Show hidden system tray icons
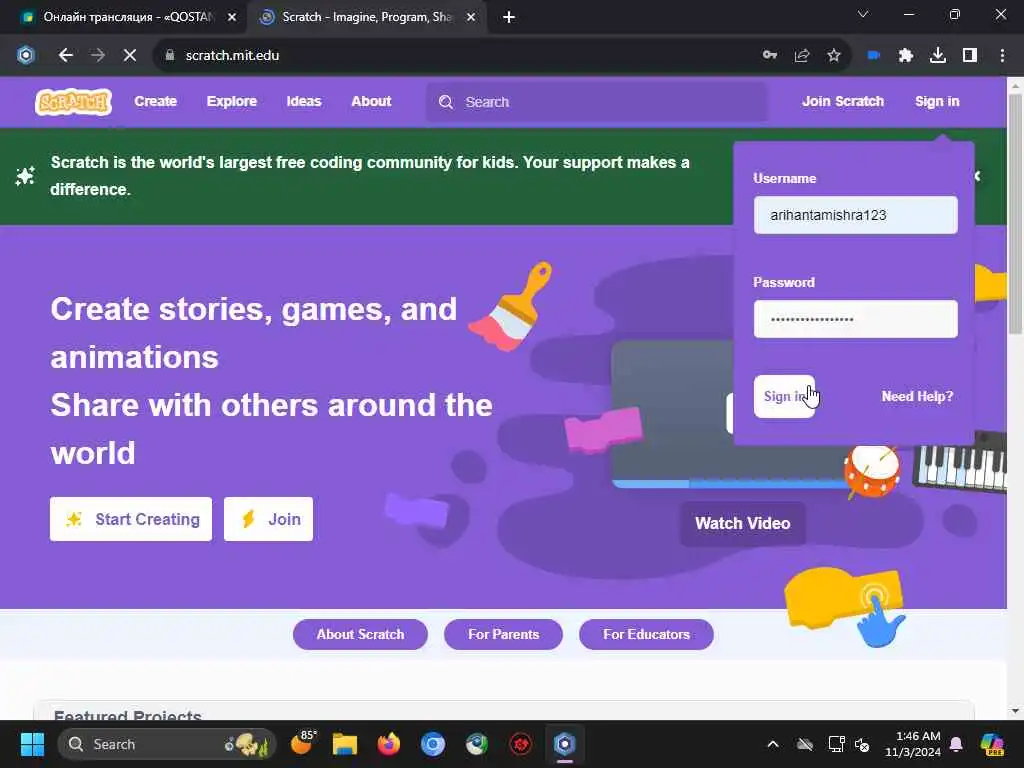The image size is (1024, 768). pos(773,744)
